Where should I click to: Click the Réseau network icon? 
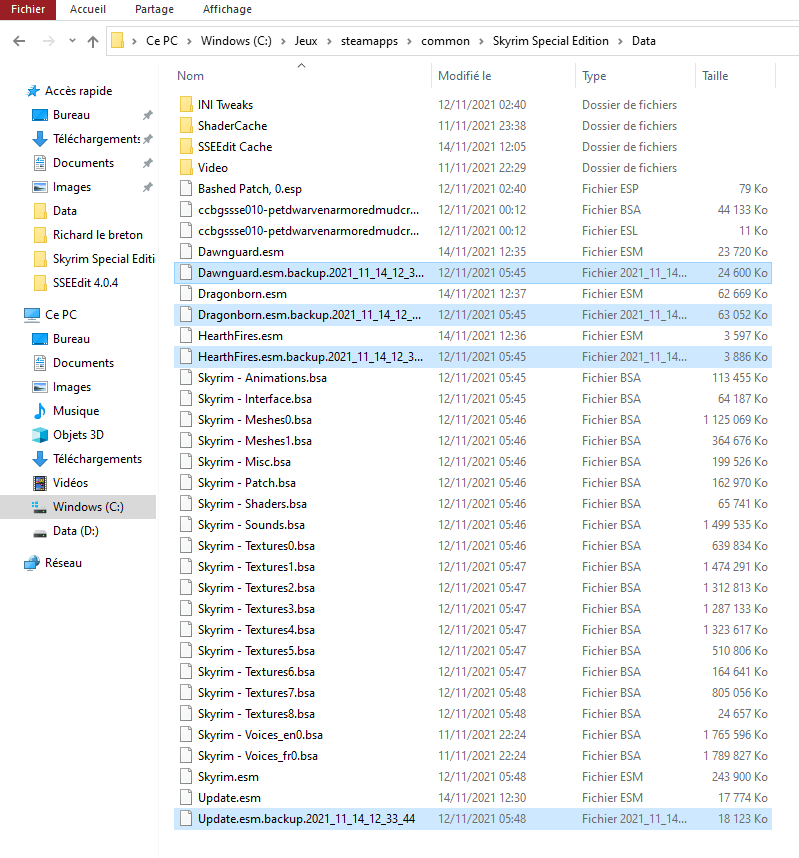coord(32,563)
